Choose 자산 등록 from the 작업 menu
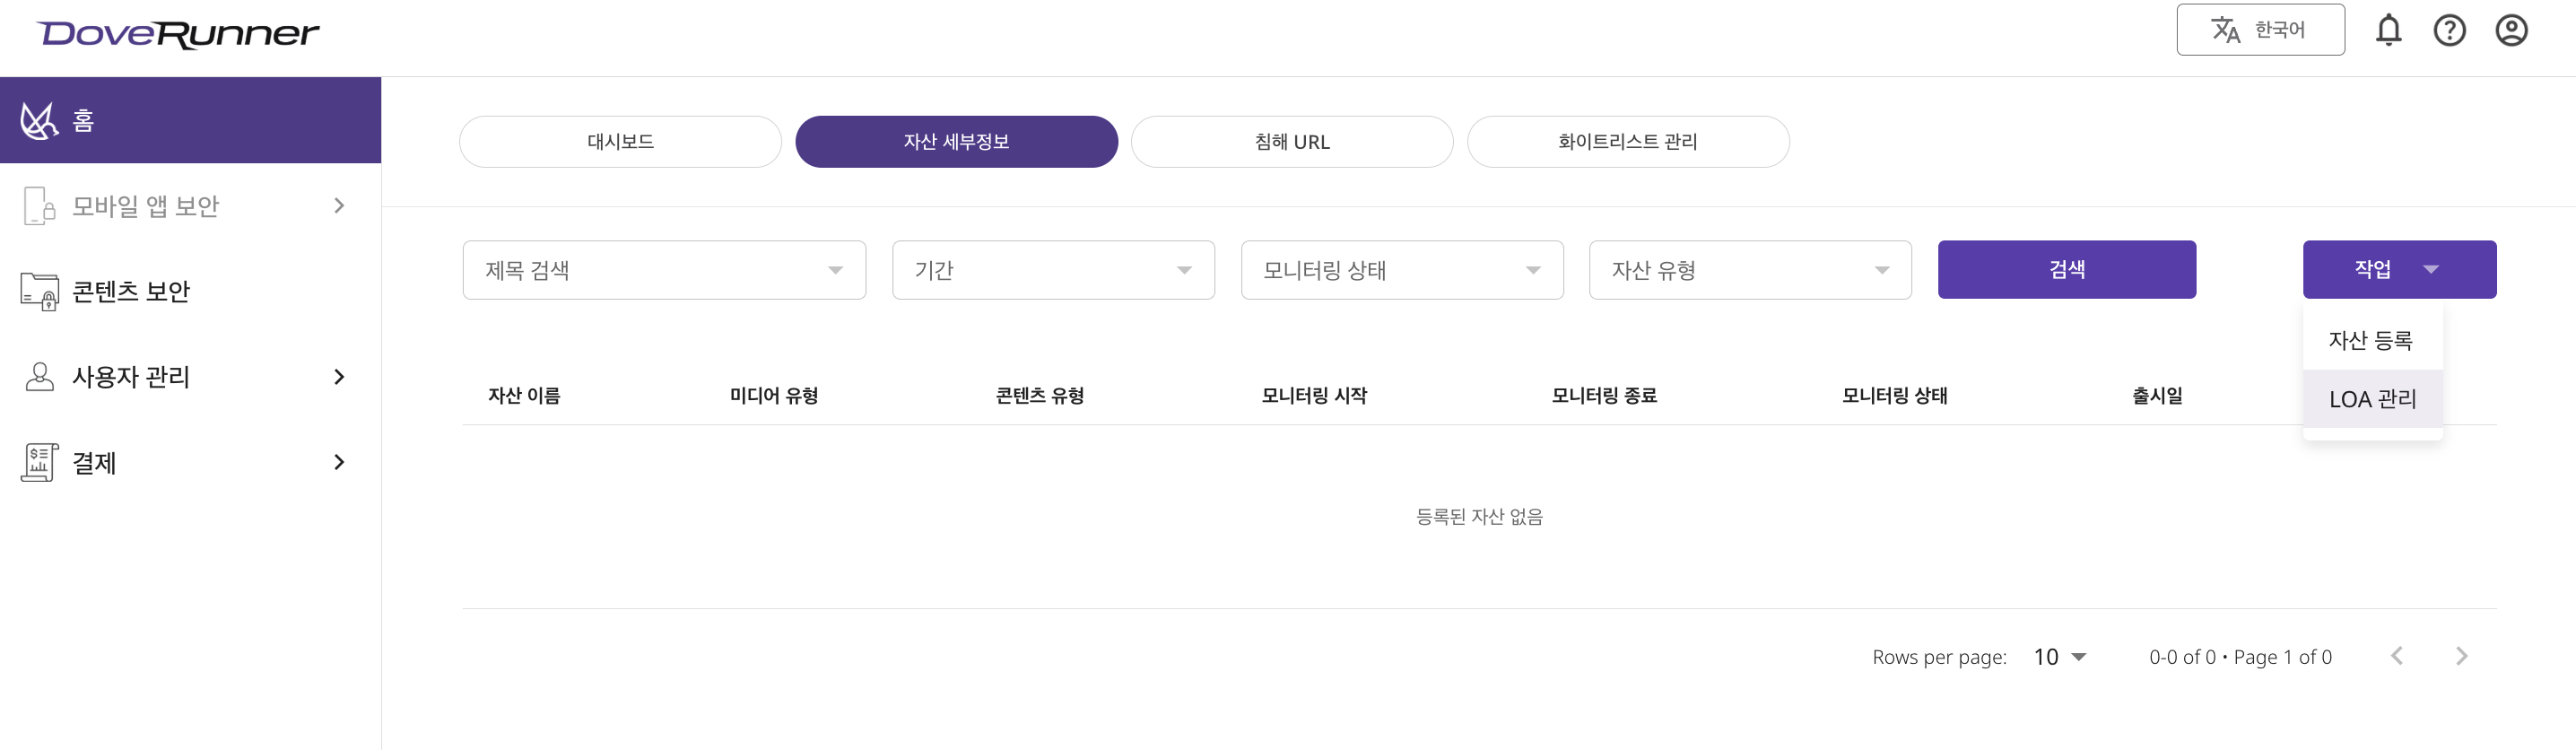This screenshot has width=2576, height=750. (2370, 340)
